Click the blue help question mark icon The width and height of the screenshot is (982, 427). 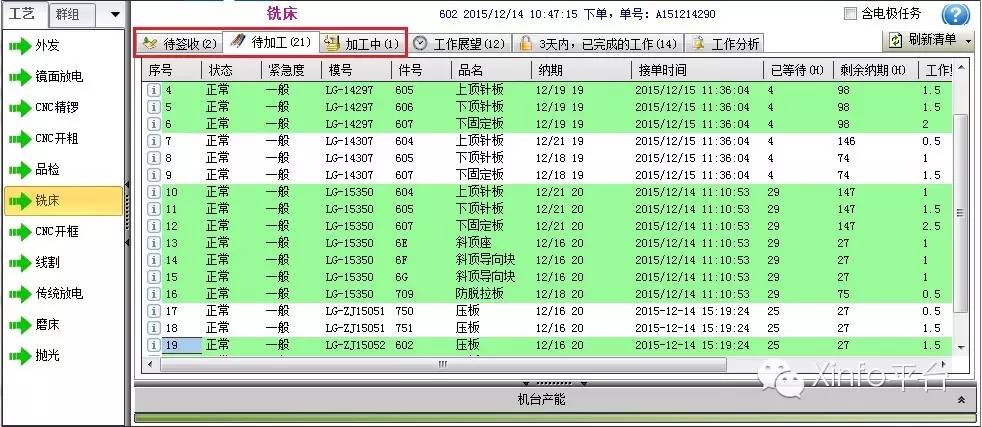click(957, 15)
